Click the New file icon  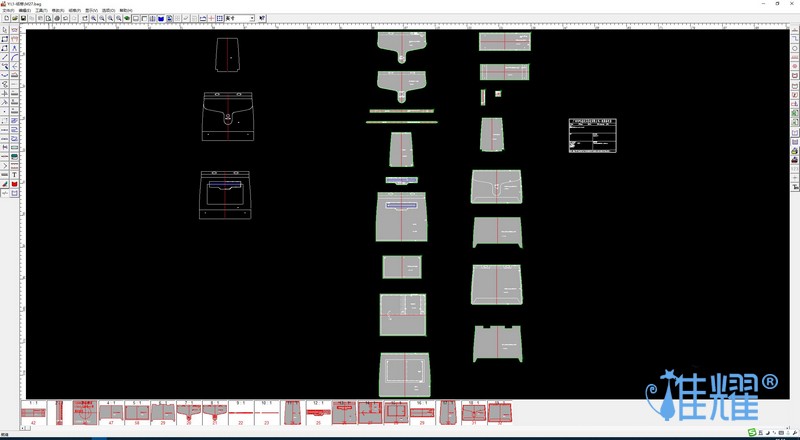tap(5, 18)
